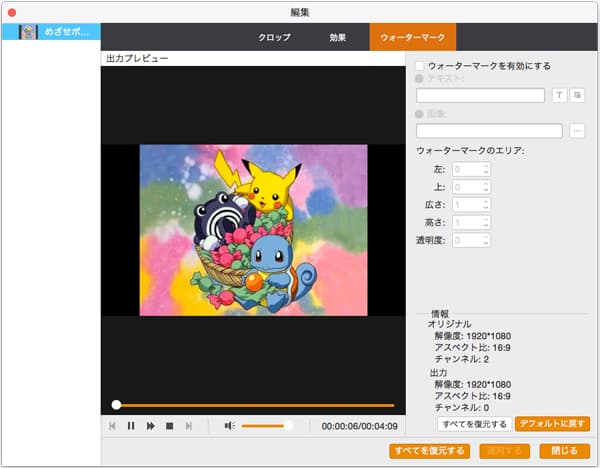This screenshot has width=600, height=468.
Task: Click the 出力プレビュー label
Action: pyautogui.click(x=137, y=59)
